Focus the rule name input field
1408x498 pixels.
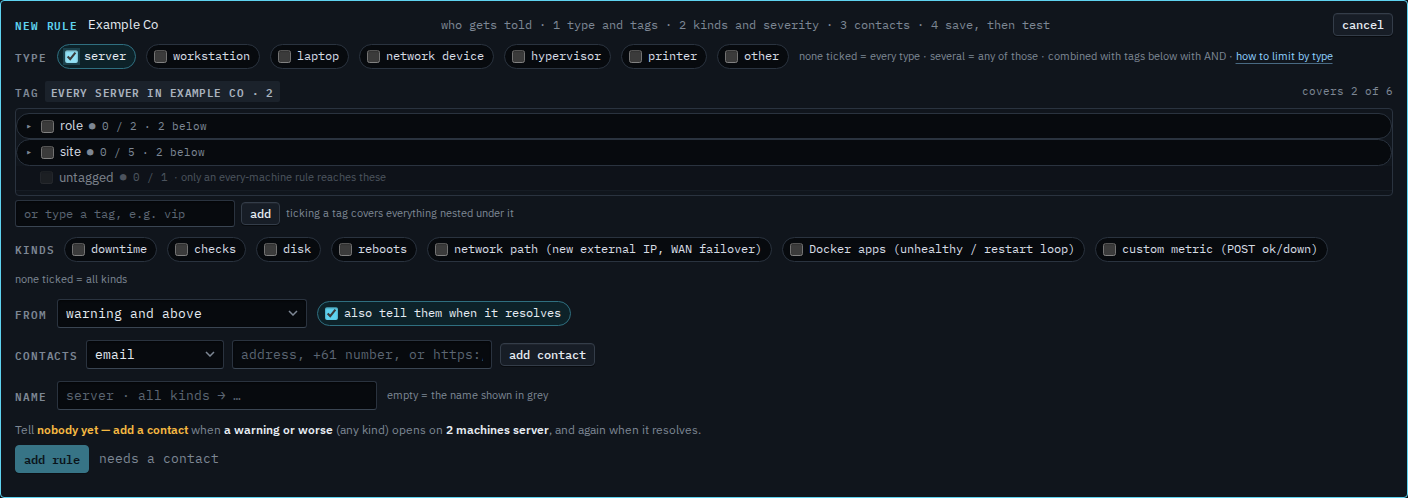217,395
